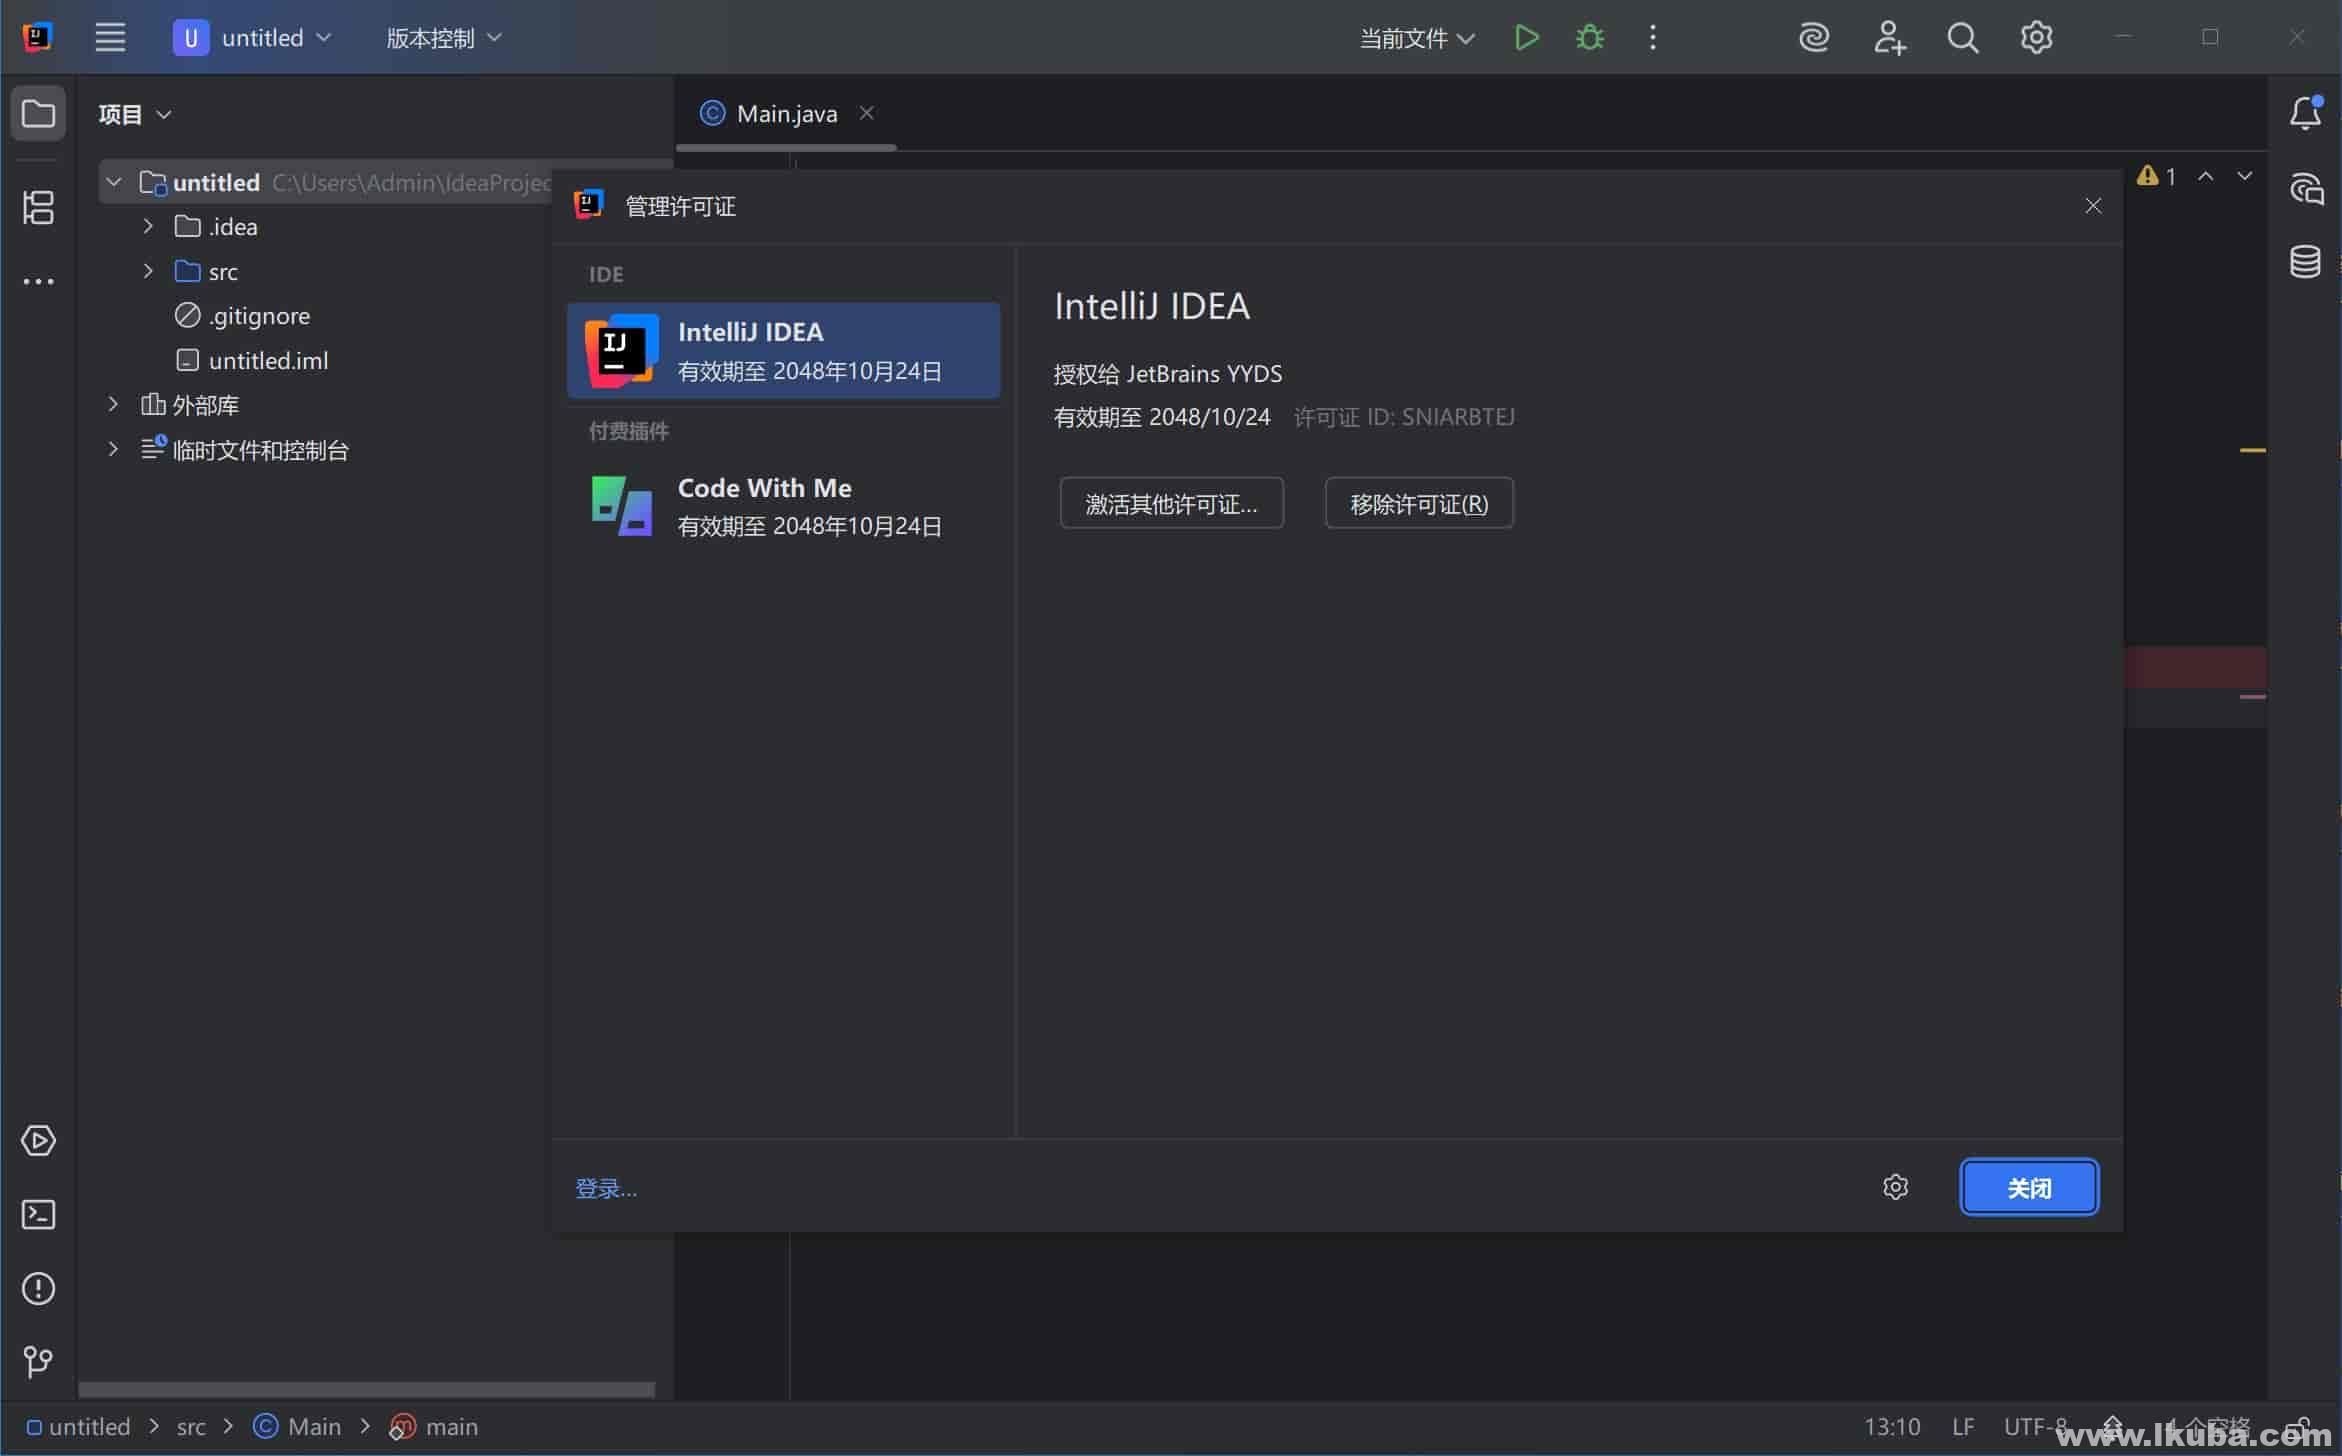Open the 版本控制 dropdown
Image resolution: width=2342 pixels, height=1456 pixels.
(444, 38)
